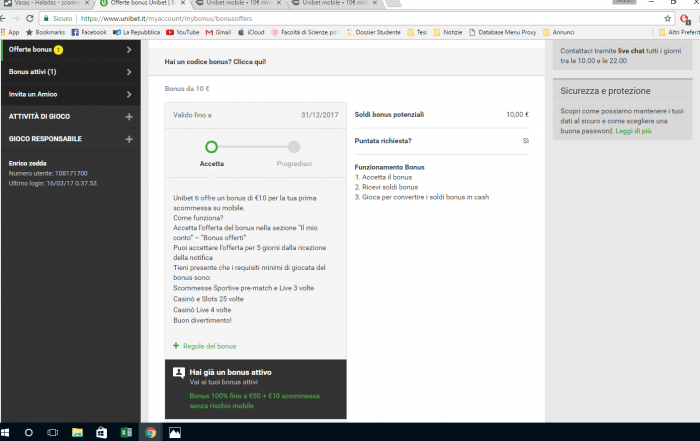Screen dimensions: 700x441
Task: Open La Repubblica bookmark
Action: coord(137,32)
